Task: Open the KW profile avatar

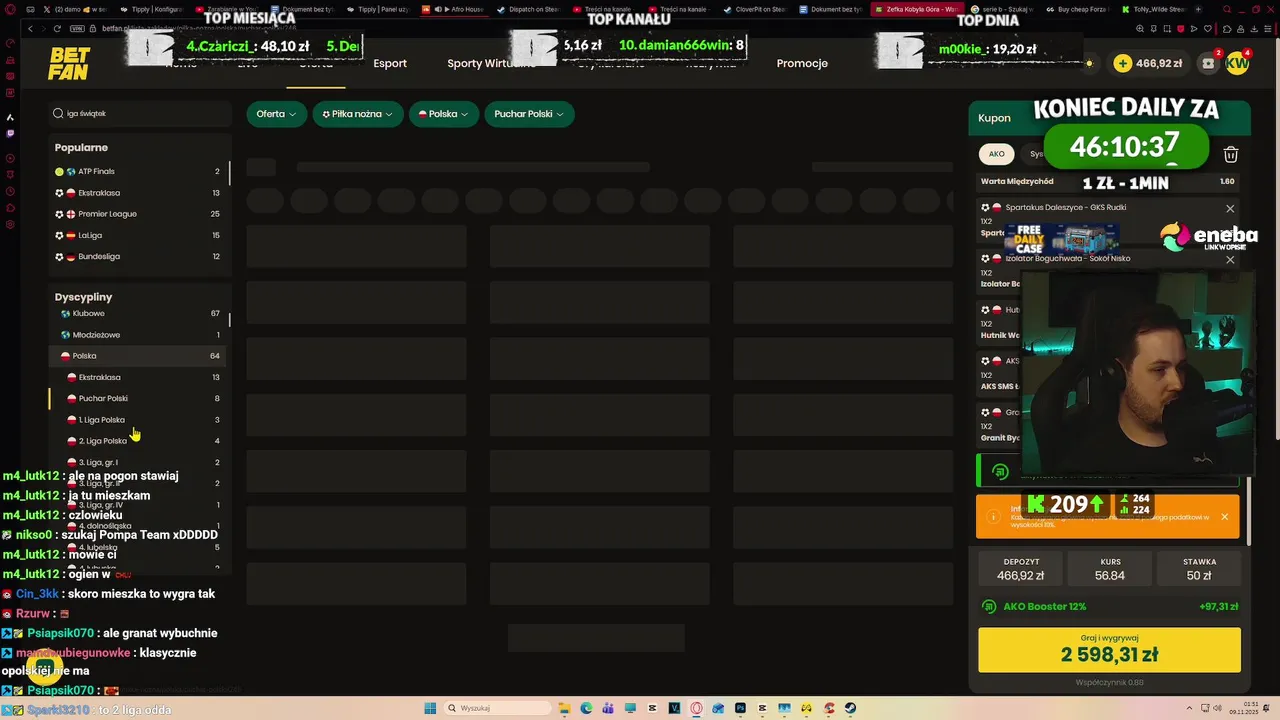Action: click(x=1237, y=63)
